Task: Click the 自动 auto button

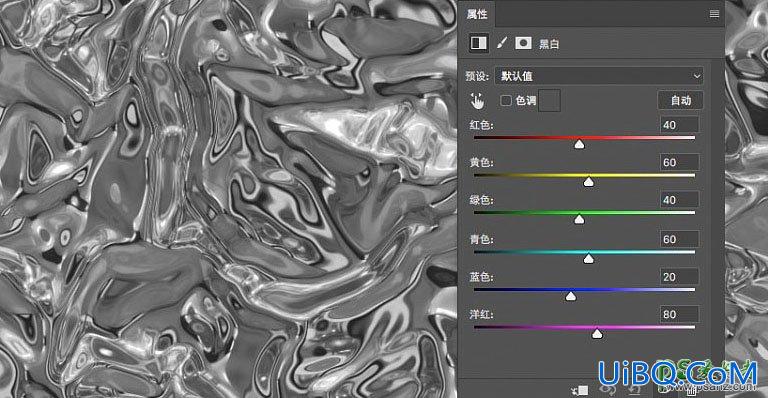Action: [x=680, y=100]
